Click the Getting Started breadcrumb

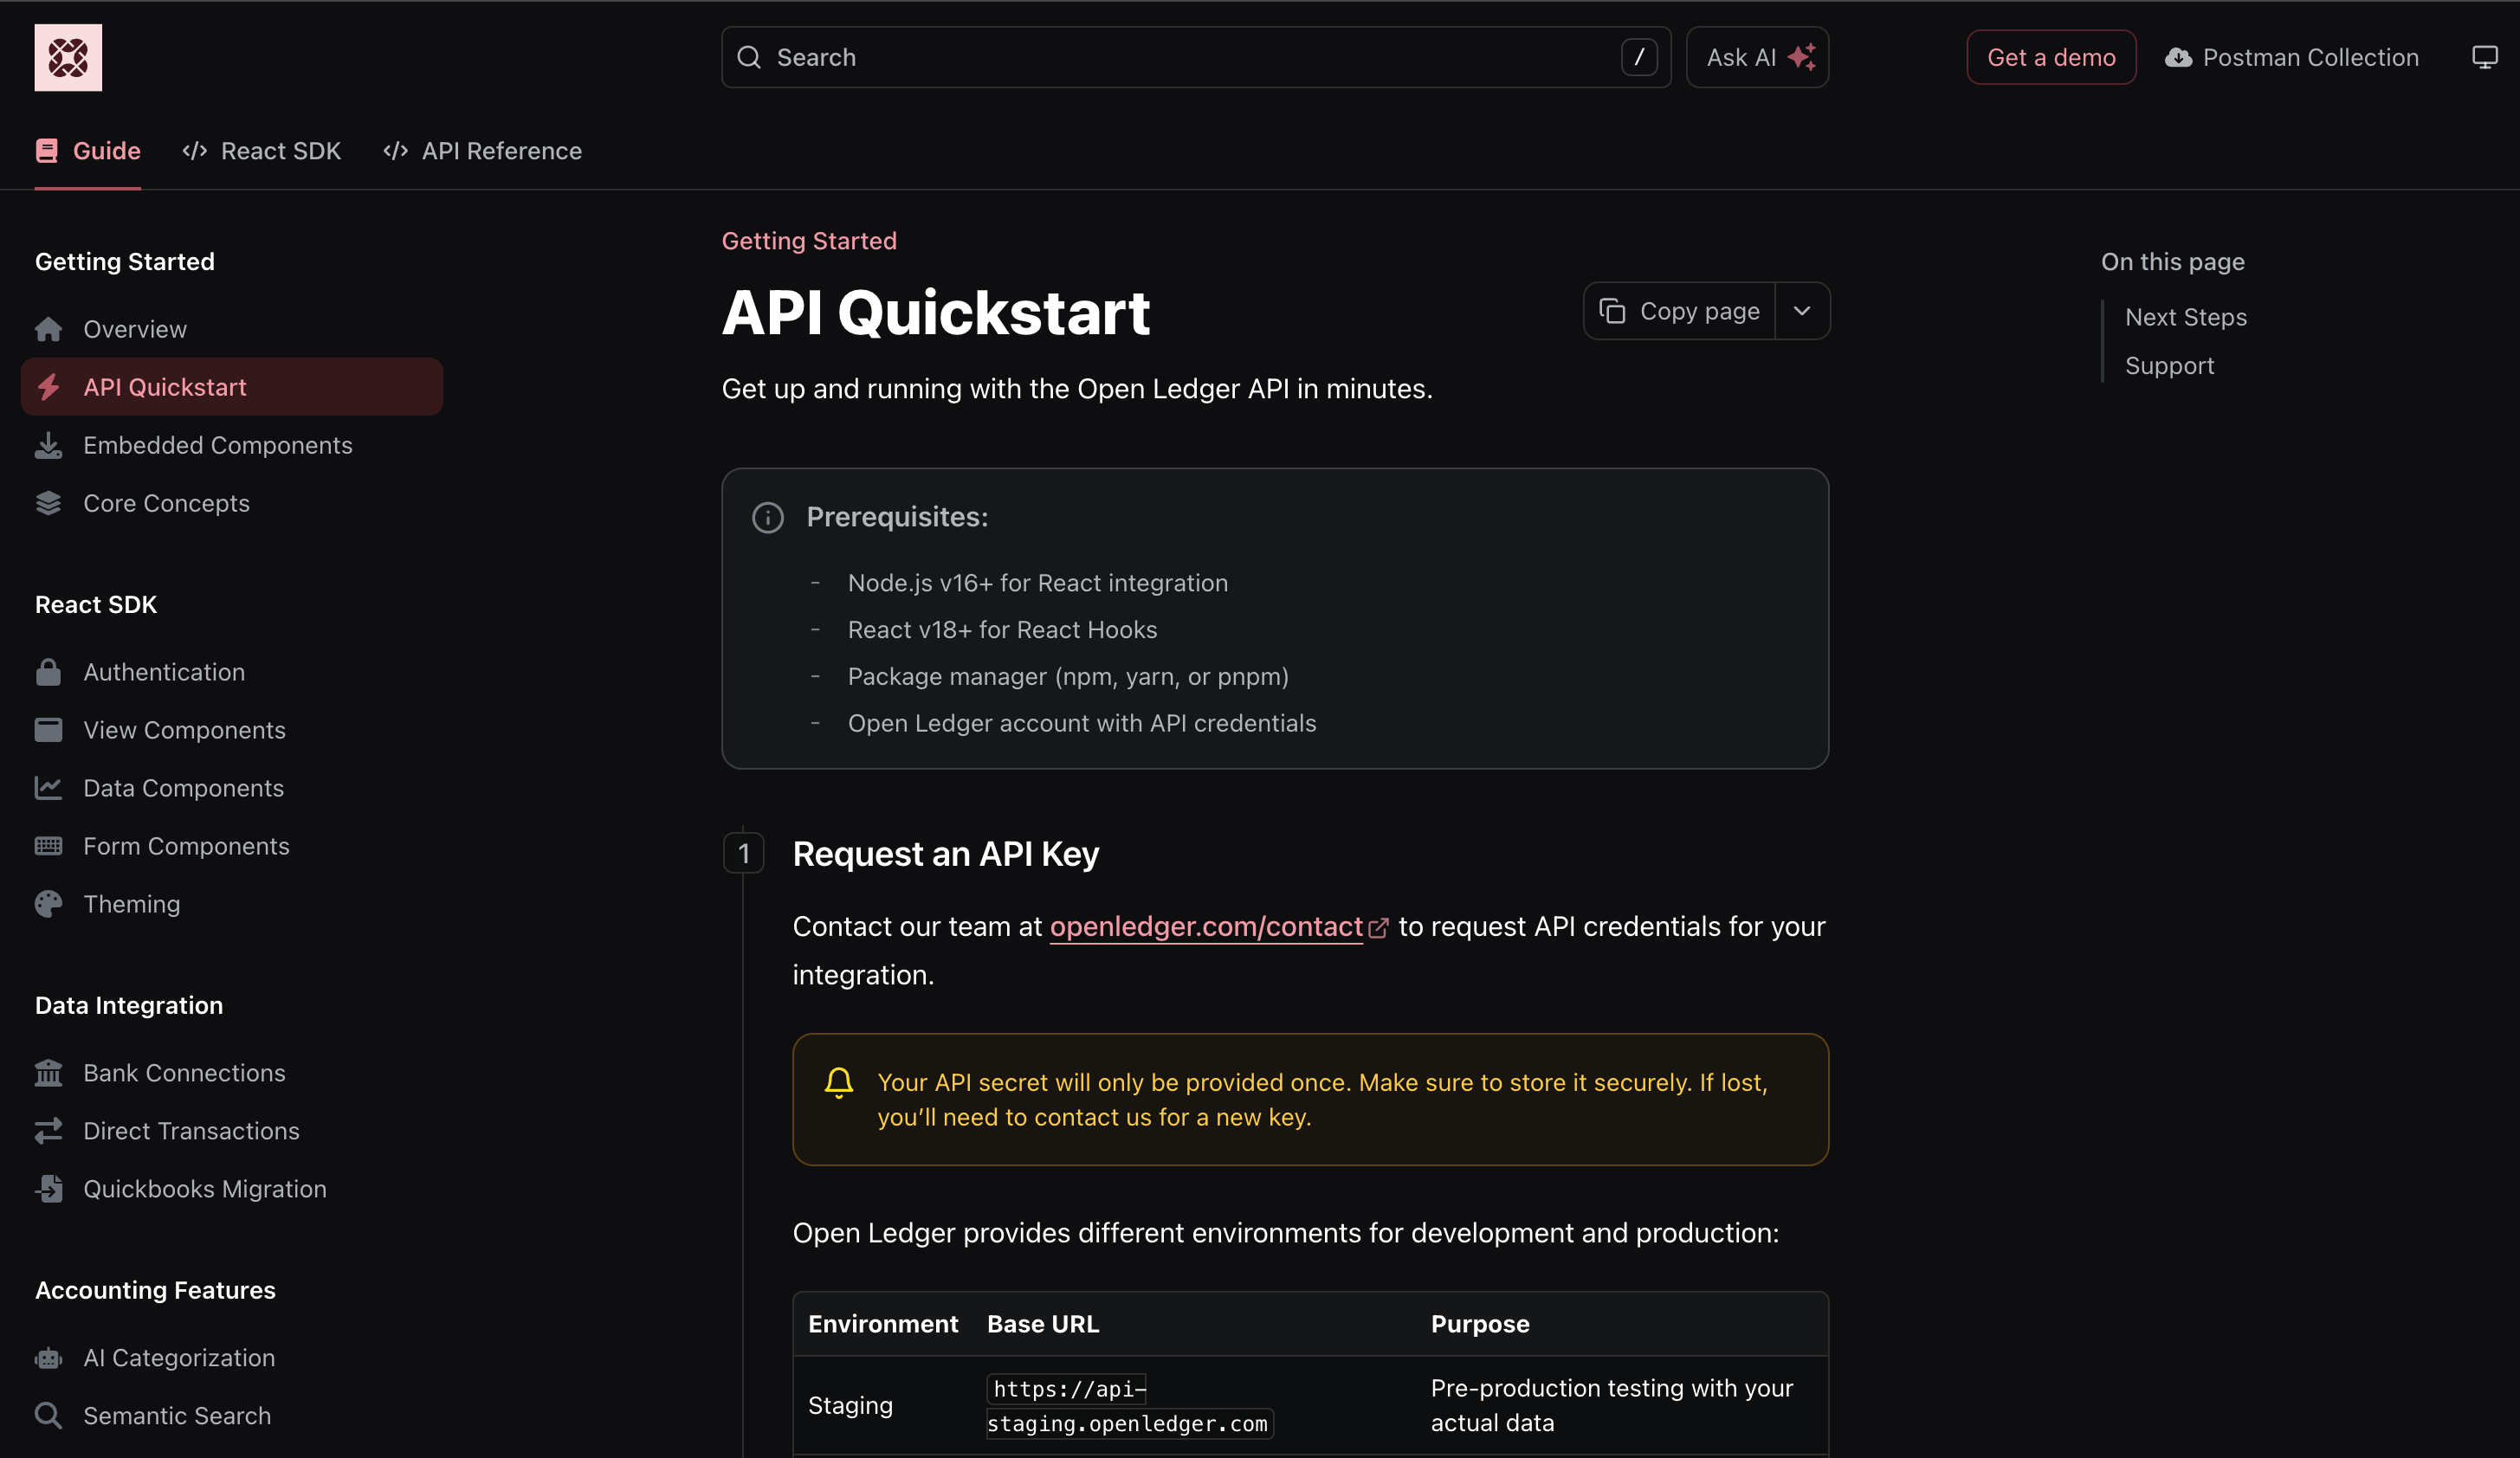click(809, 241)
